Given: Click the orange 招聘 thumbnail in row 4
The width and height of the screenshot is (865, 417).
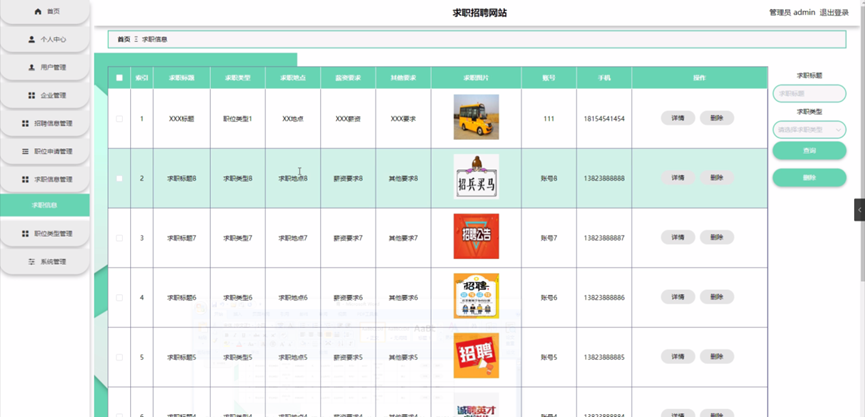Looking at the screenshot, I should point(476,296).
